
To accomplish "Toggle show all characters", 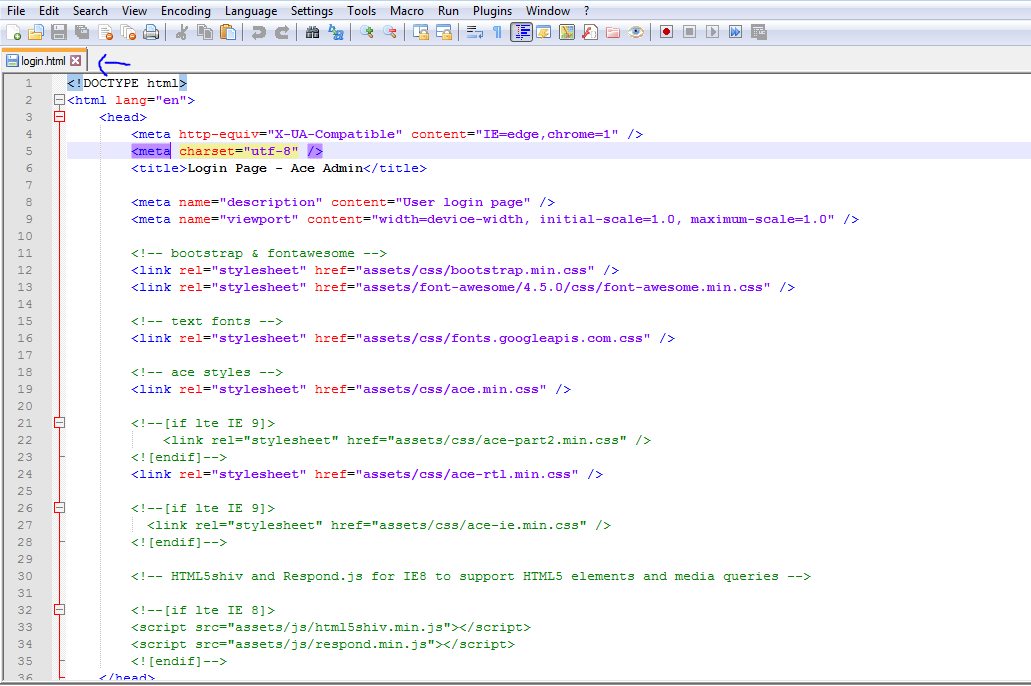I will click(x=498, y=32).
